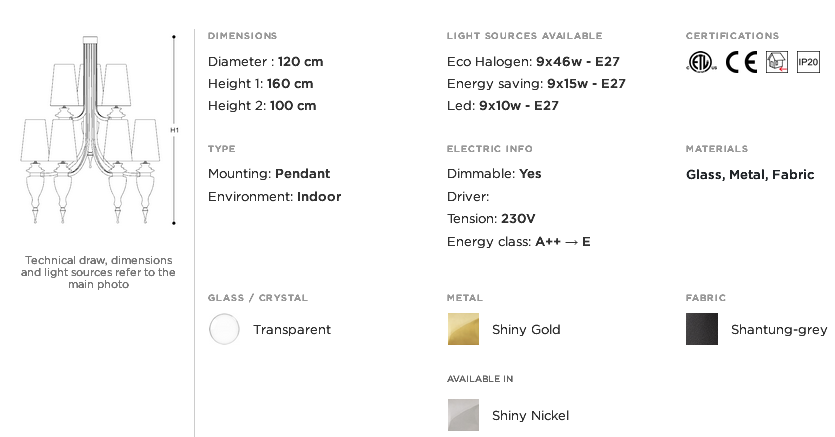Image resolution: width=835 pixels, height=437 pixels.
Task: Click the IP20 rating icon
Action: (808, 62)
